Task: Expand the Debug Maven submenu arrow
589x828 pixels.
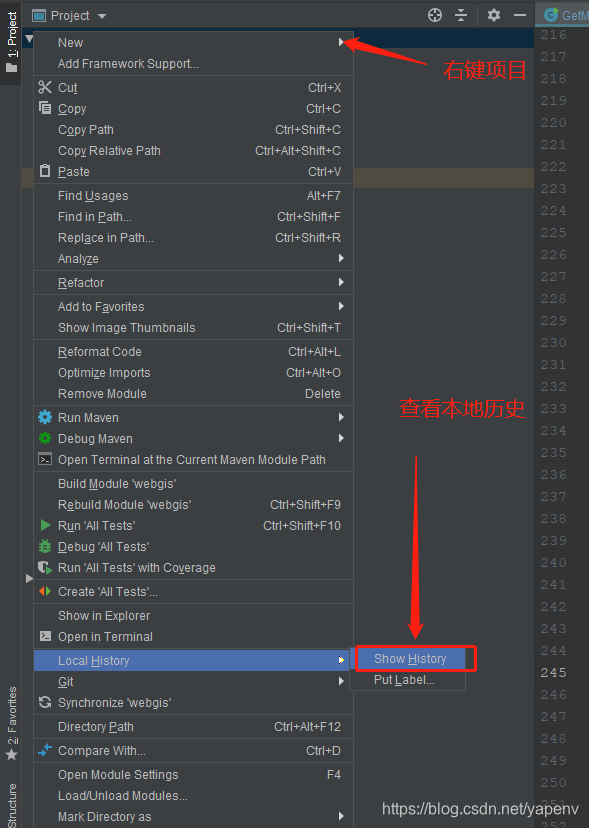Action: click(341, 438)
